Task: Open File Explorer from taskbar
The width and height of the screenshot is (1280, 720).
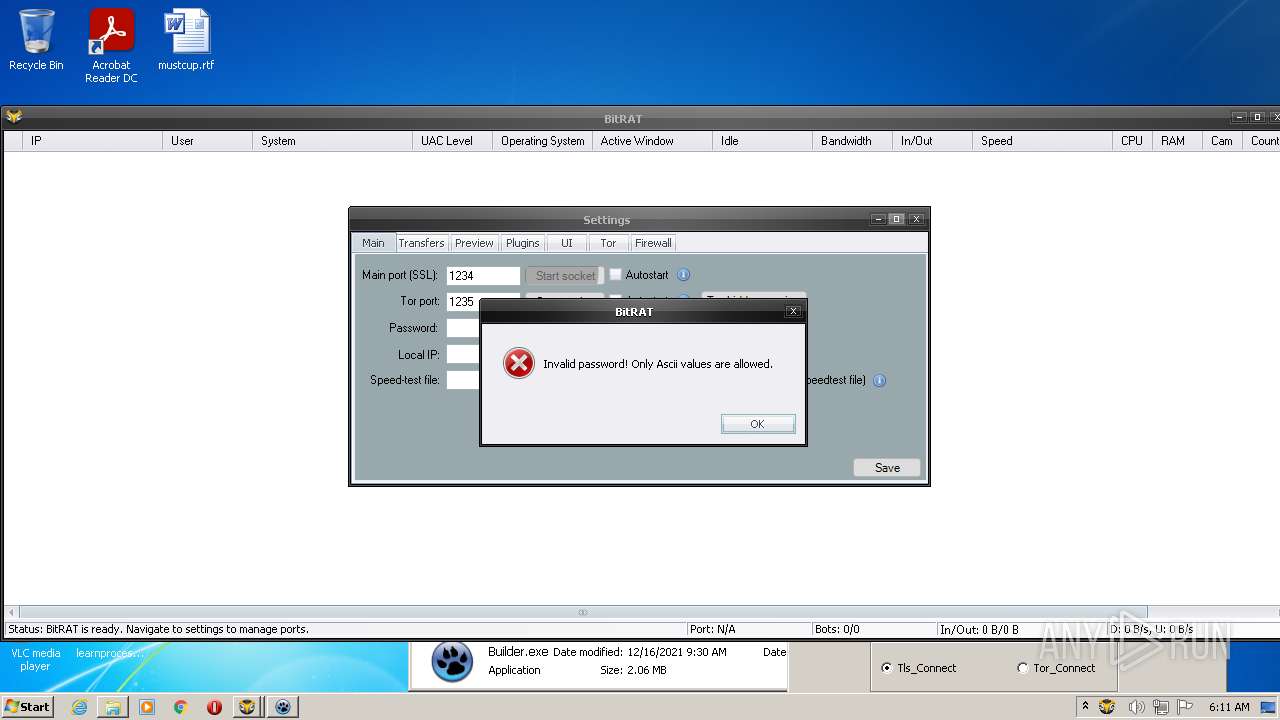Action: click(113, 707)
